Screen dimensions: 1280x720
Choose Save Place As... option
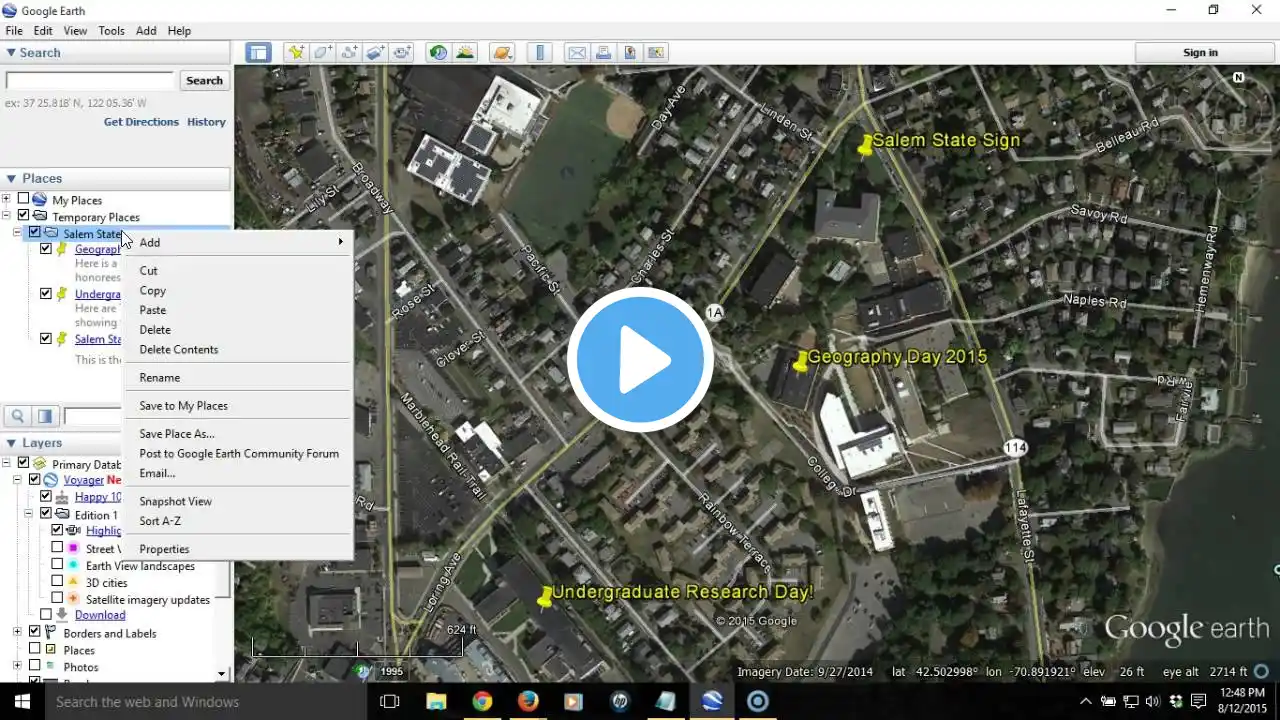click(x=239, y=433)
